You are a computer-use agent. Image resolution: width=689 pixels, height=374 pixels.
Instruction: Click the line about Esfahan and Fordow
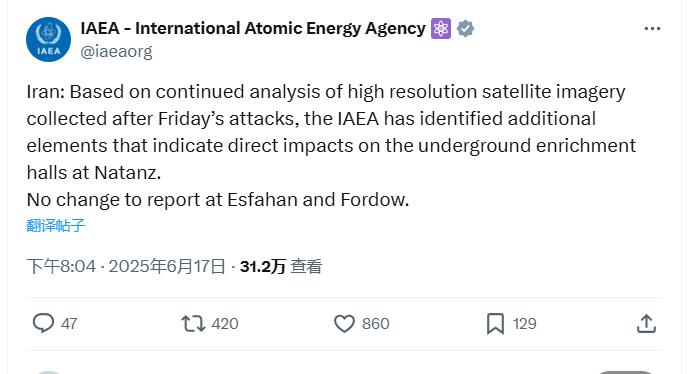[x=218, y=200]
